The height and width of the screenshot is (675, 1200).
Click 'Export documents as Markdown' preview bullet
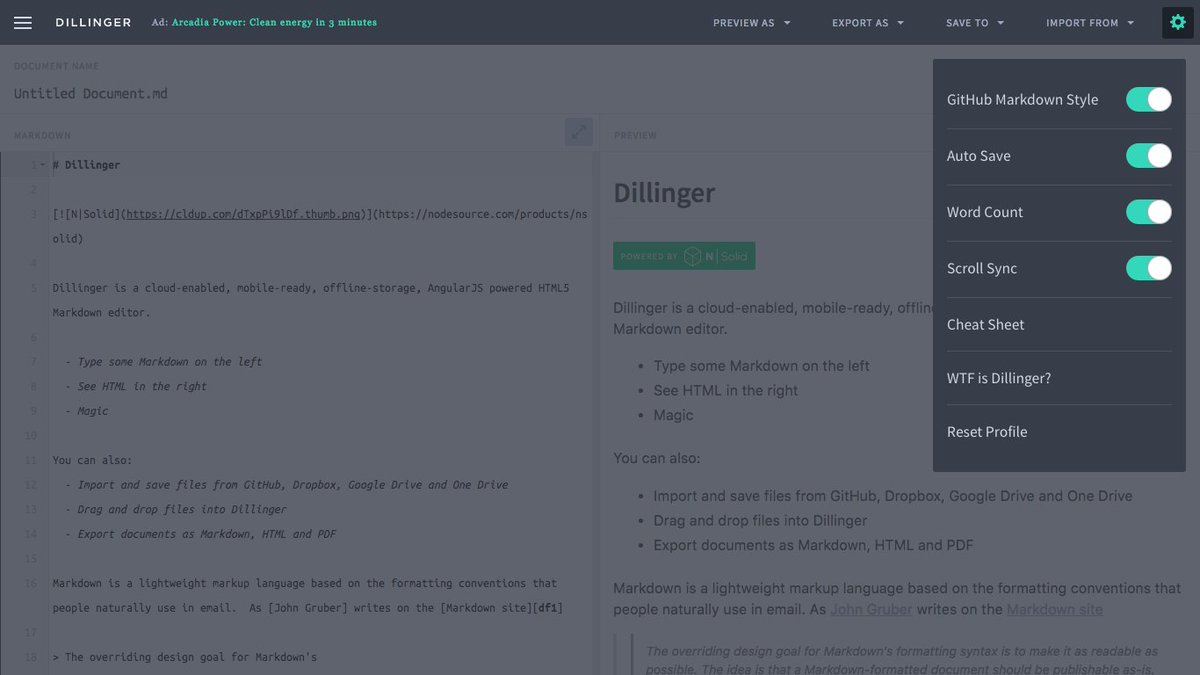(x=813, y=545)
